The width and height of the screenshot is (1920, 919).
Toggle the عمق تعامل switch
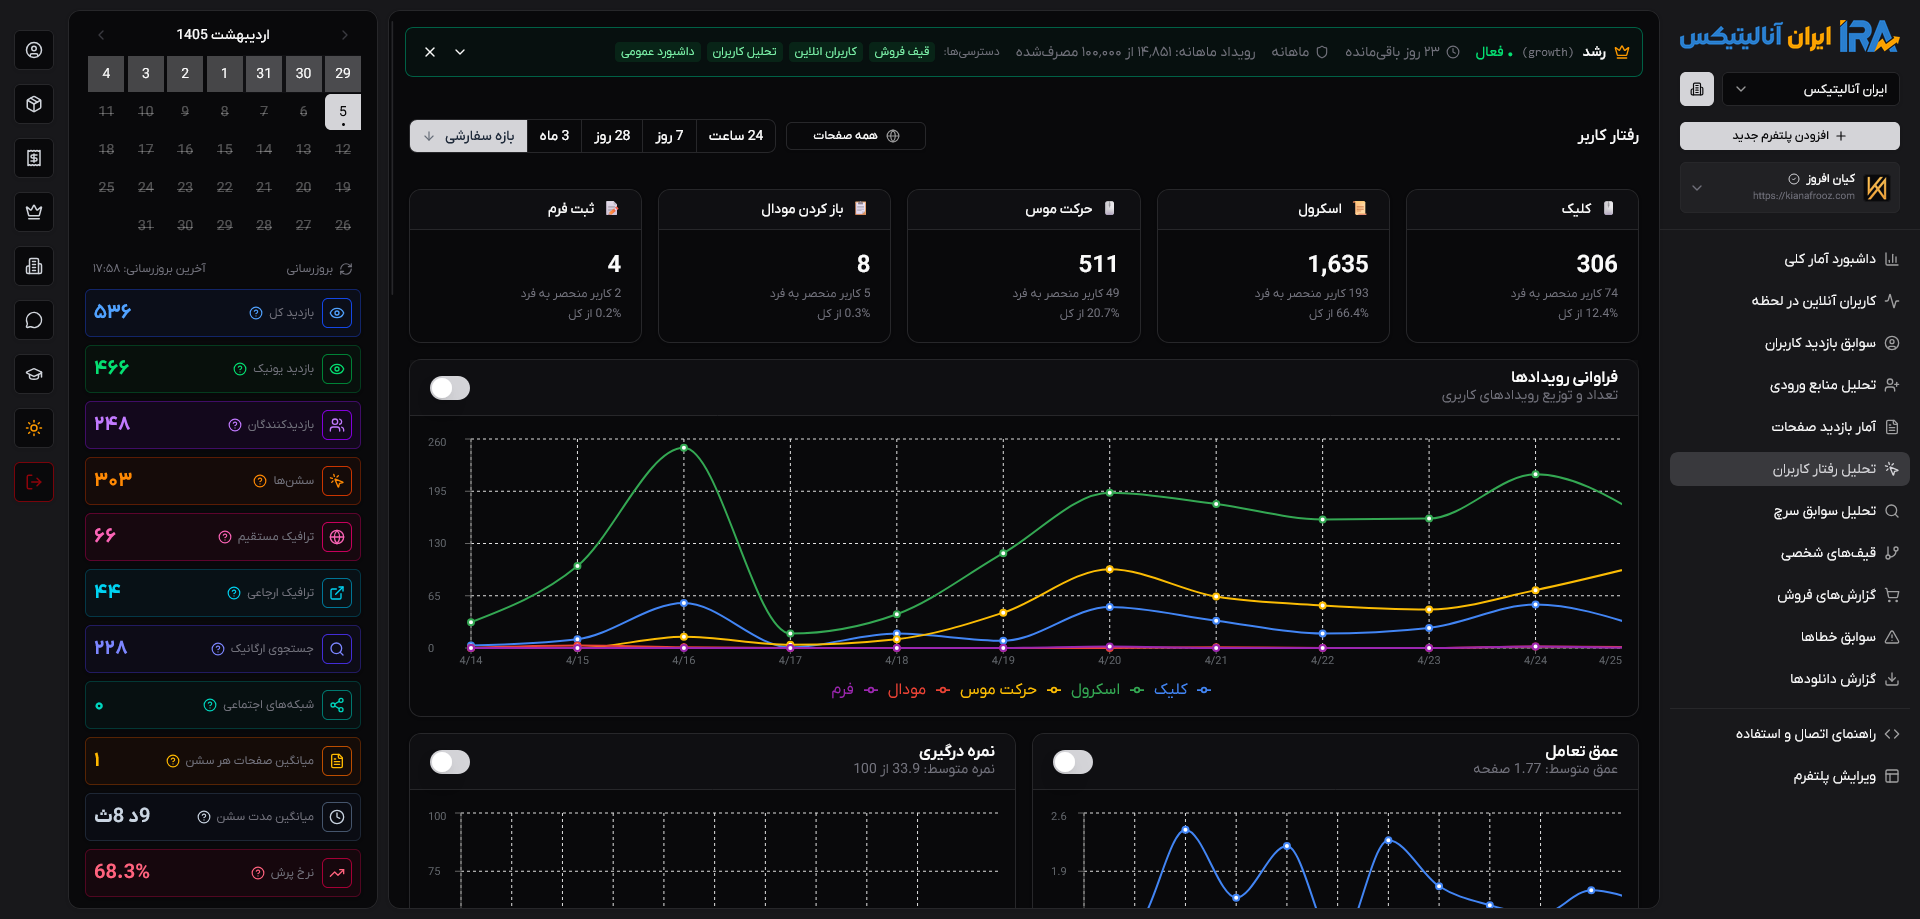click(x=1073, y=762)
